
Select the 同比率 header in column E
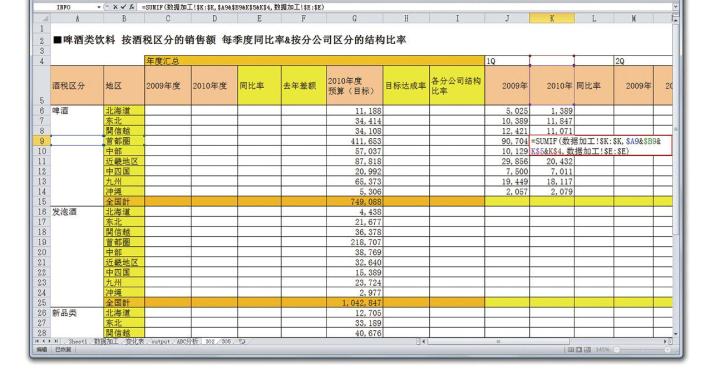(259, 85)
